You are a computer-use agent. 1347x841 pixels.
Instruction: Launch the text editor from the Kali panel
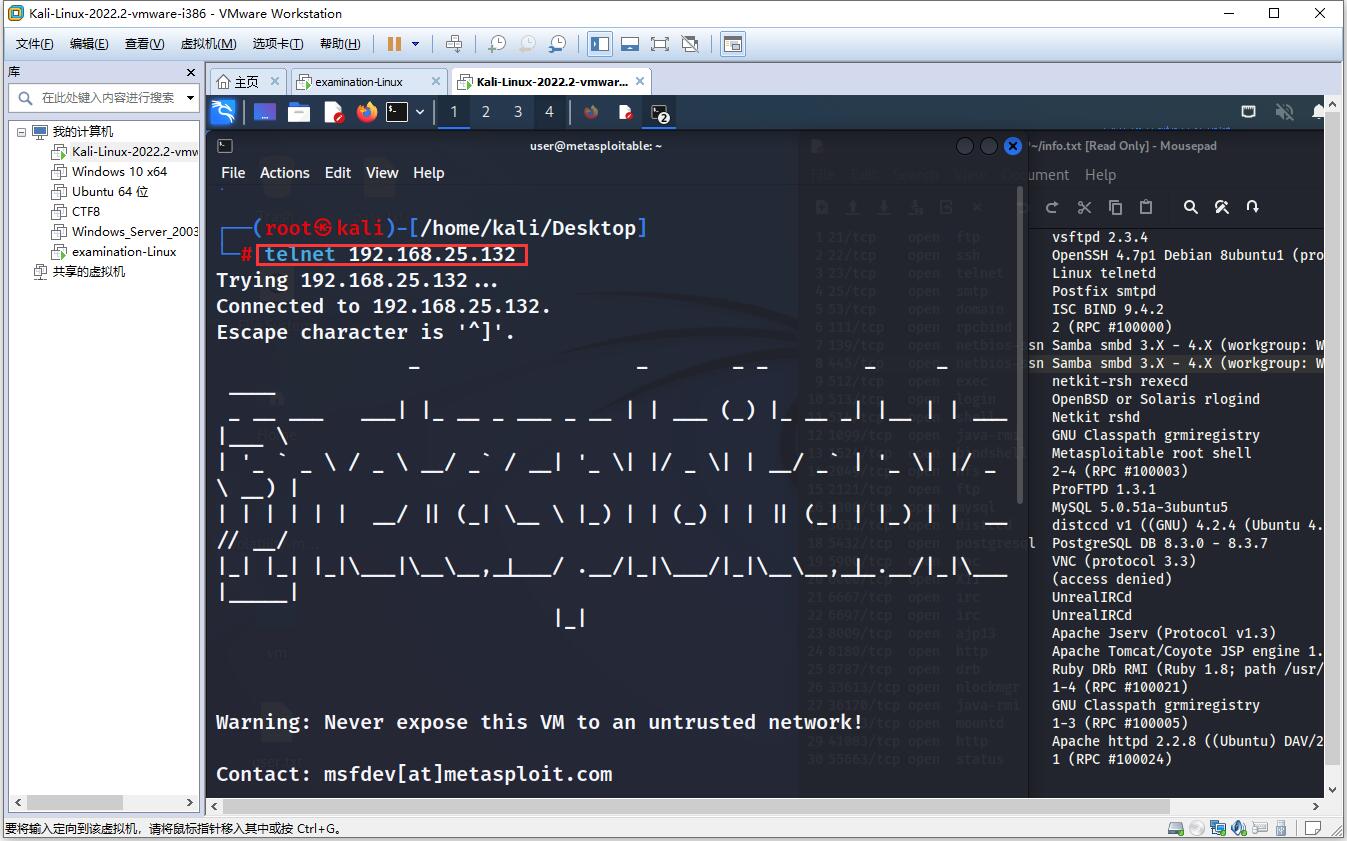coord(334,112)
